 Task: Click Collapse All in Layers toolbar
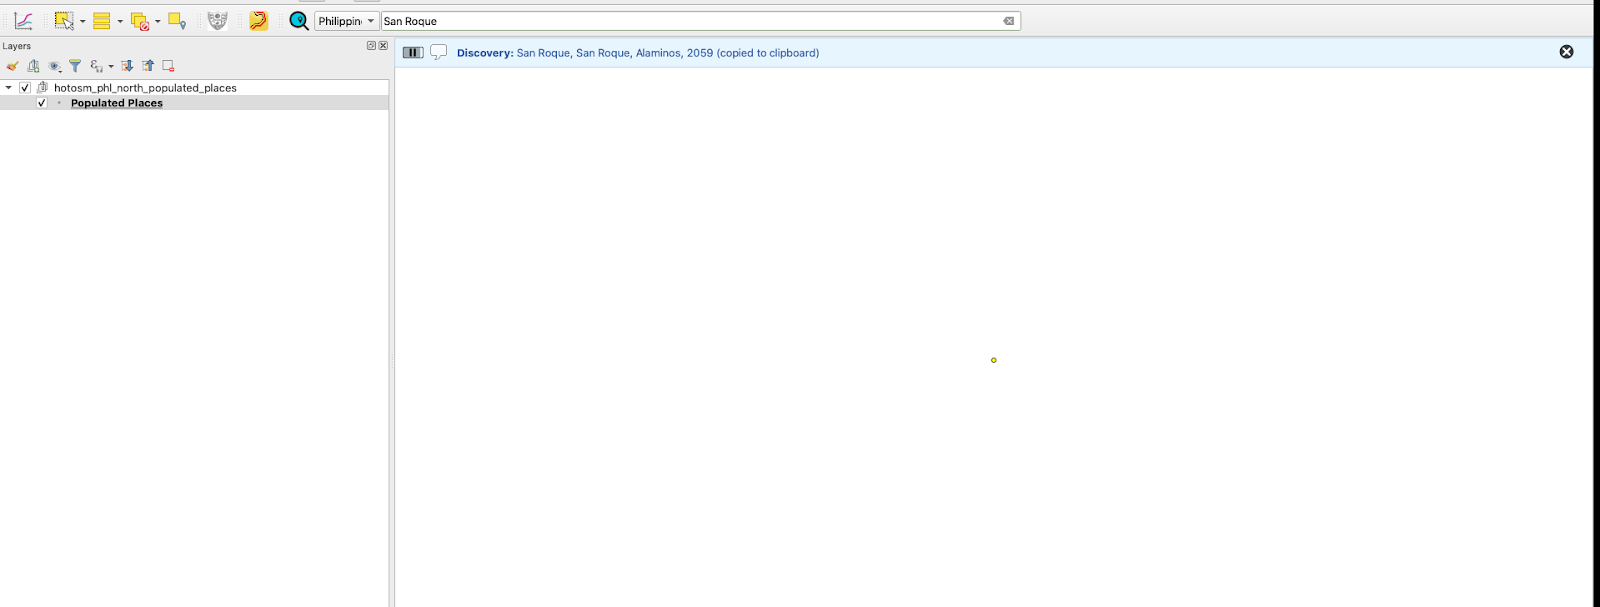click(148, 66)
